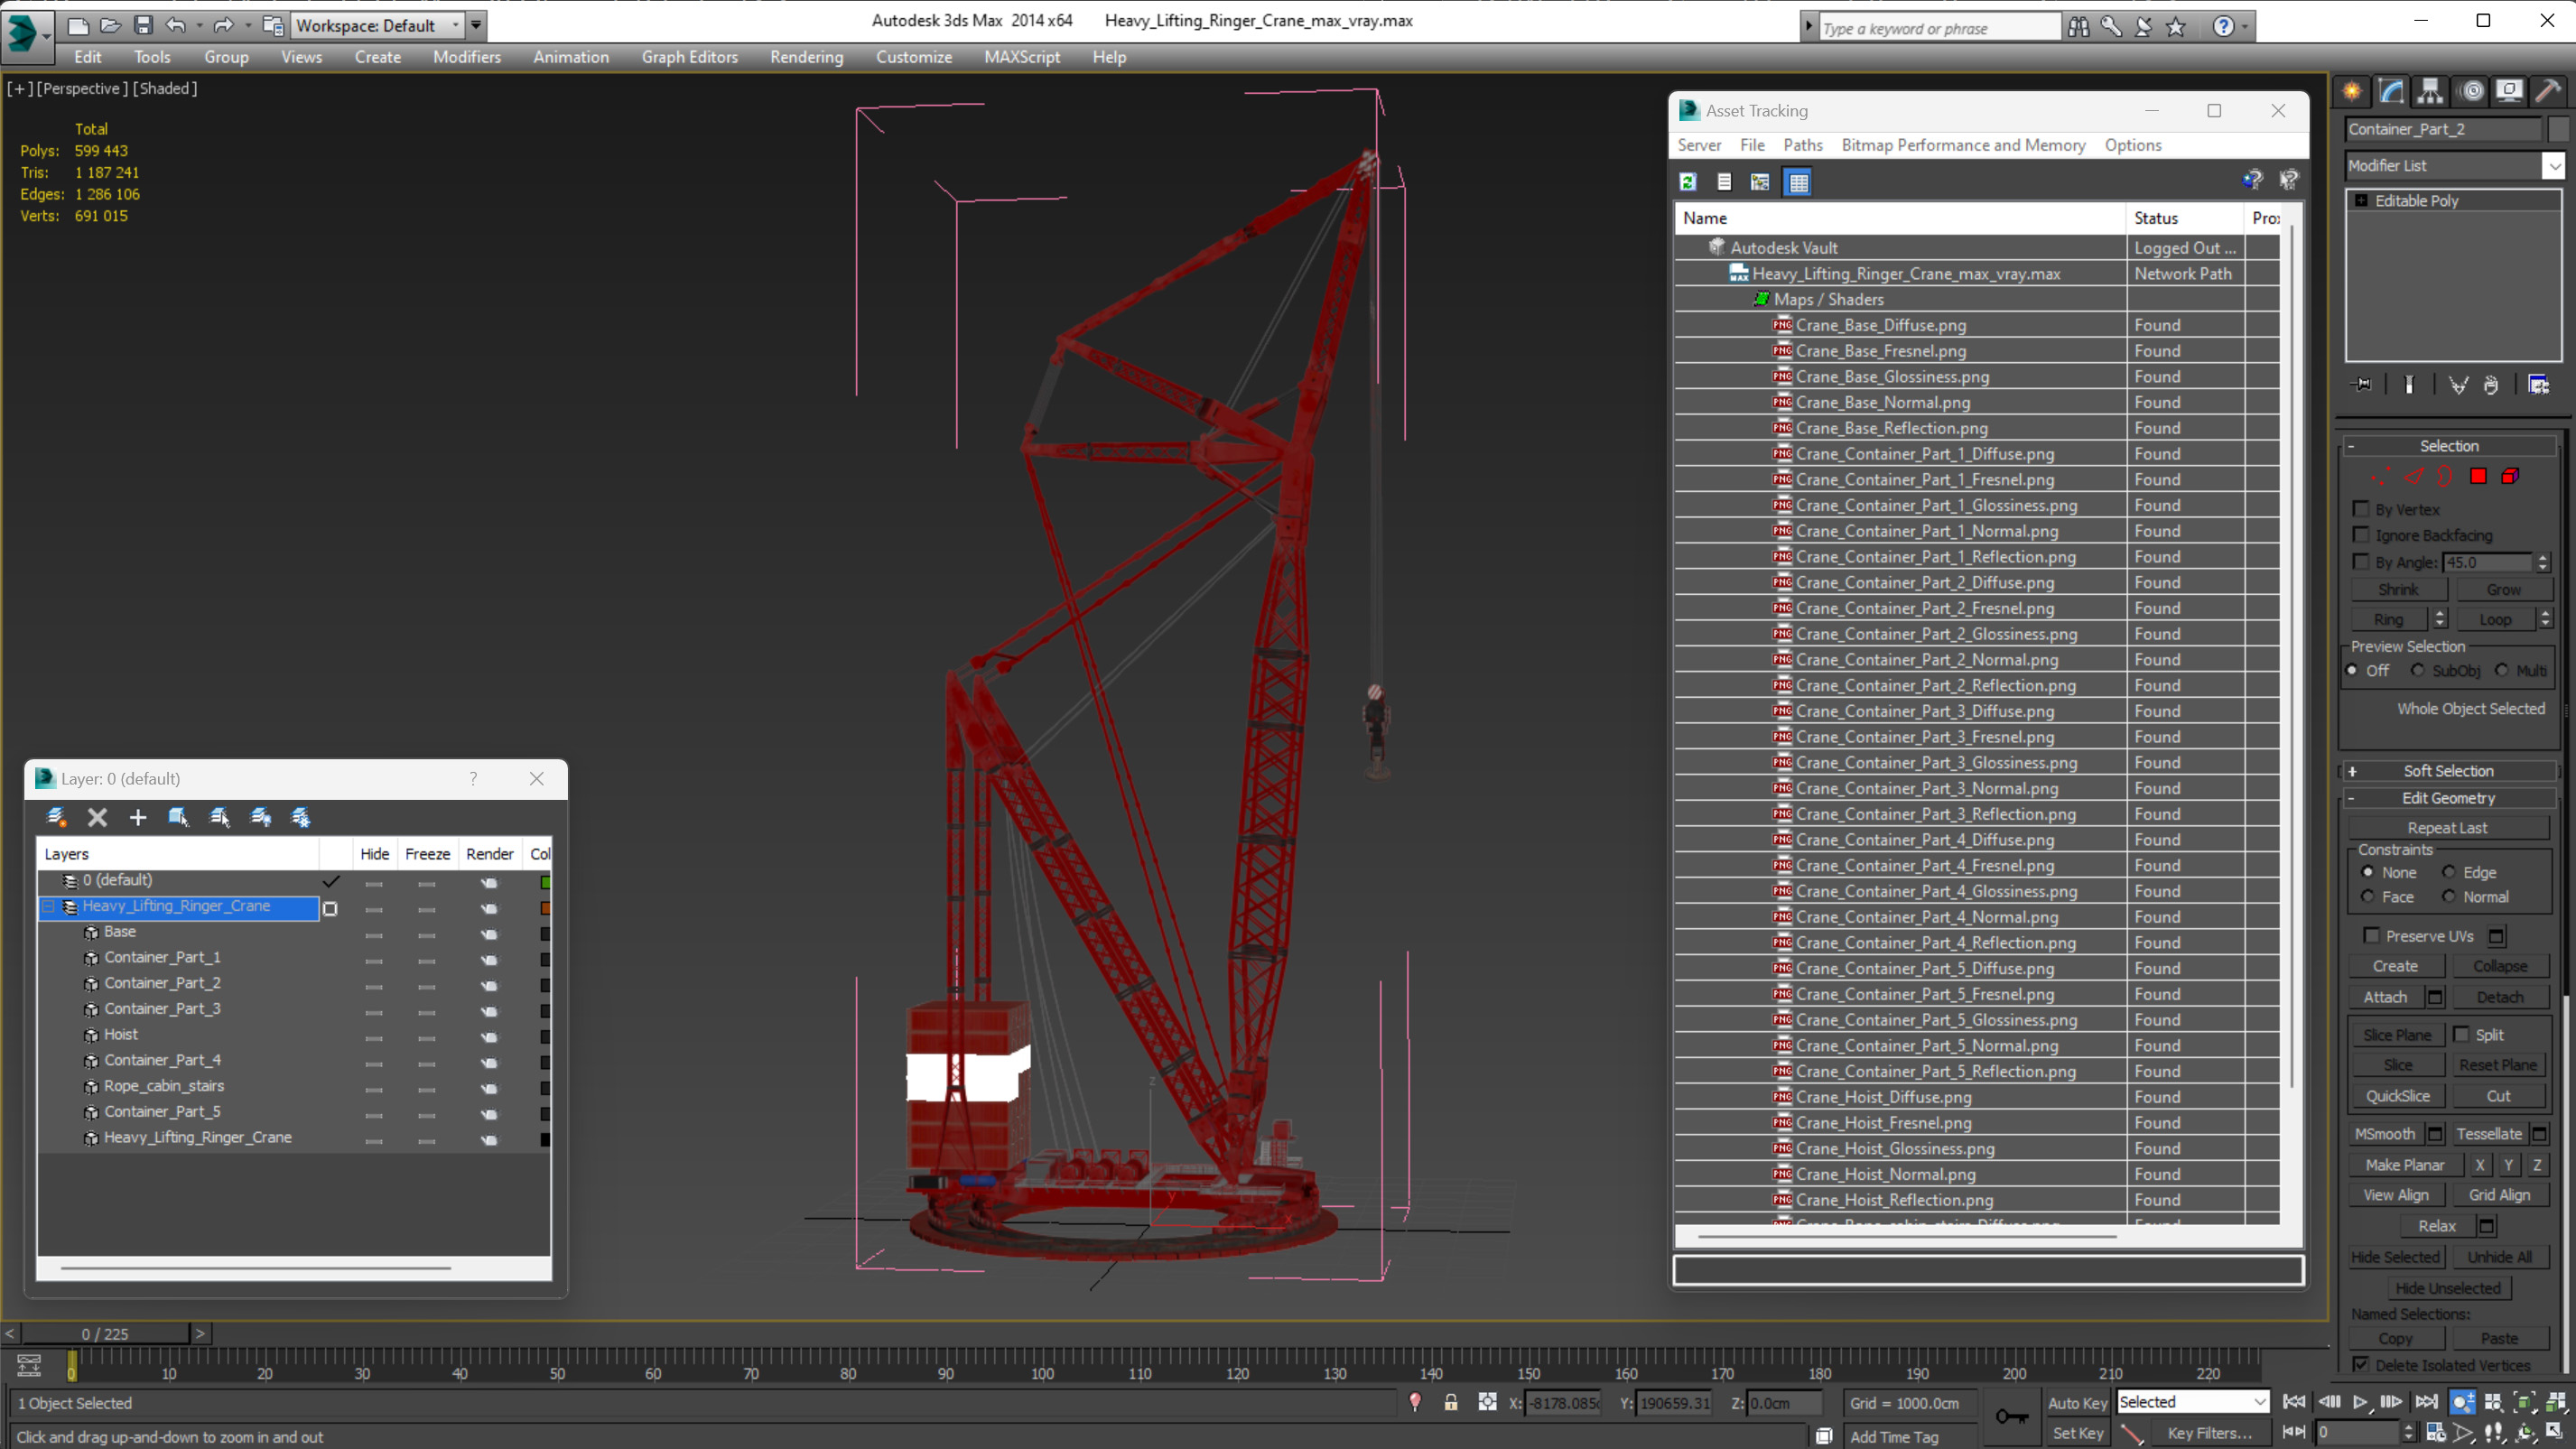This screenshot has width=2576, height=1449.
Task: Click the Create command panel tab icon
Action: (x=2352, y=91)
